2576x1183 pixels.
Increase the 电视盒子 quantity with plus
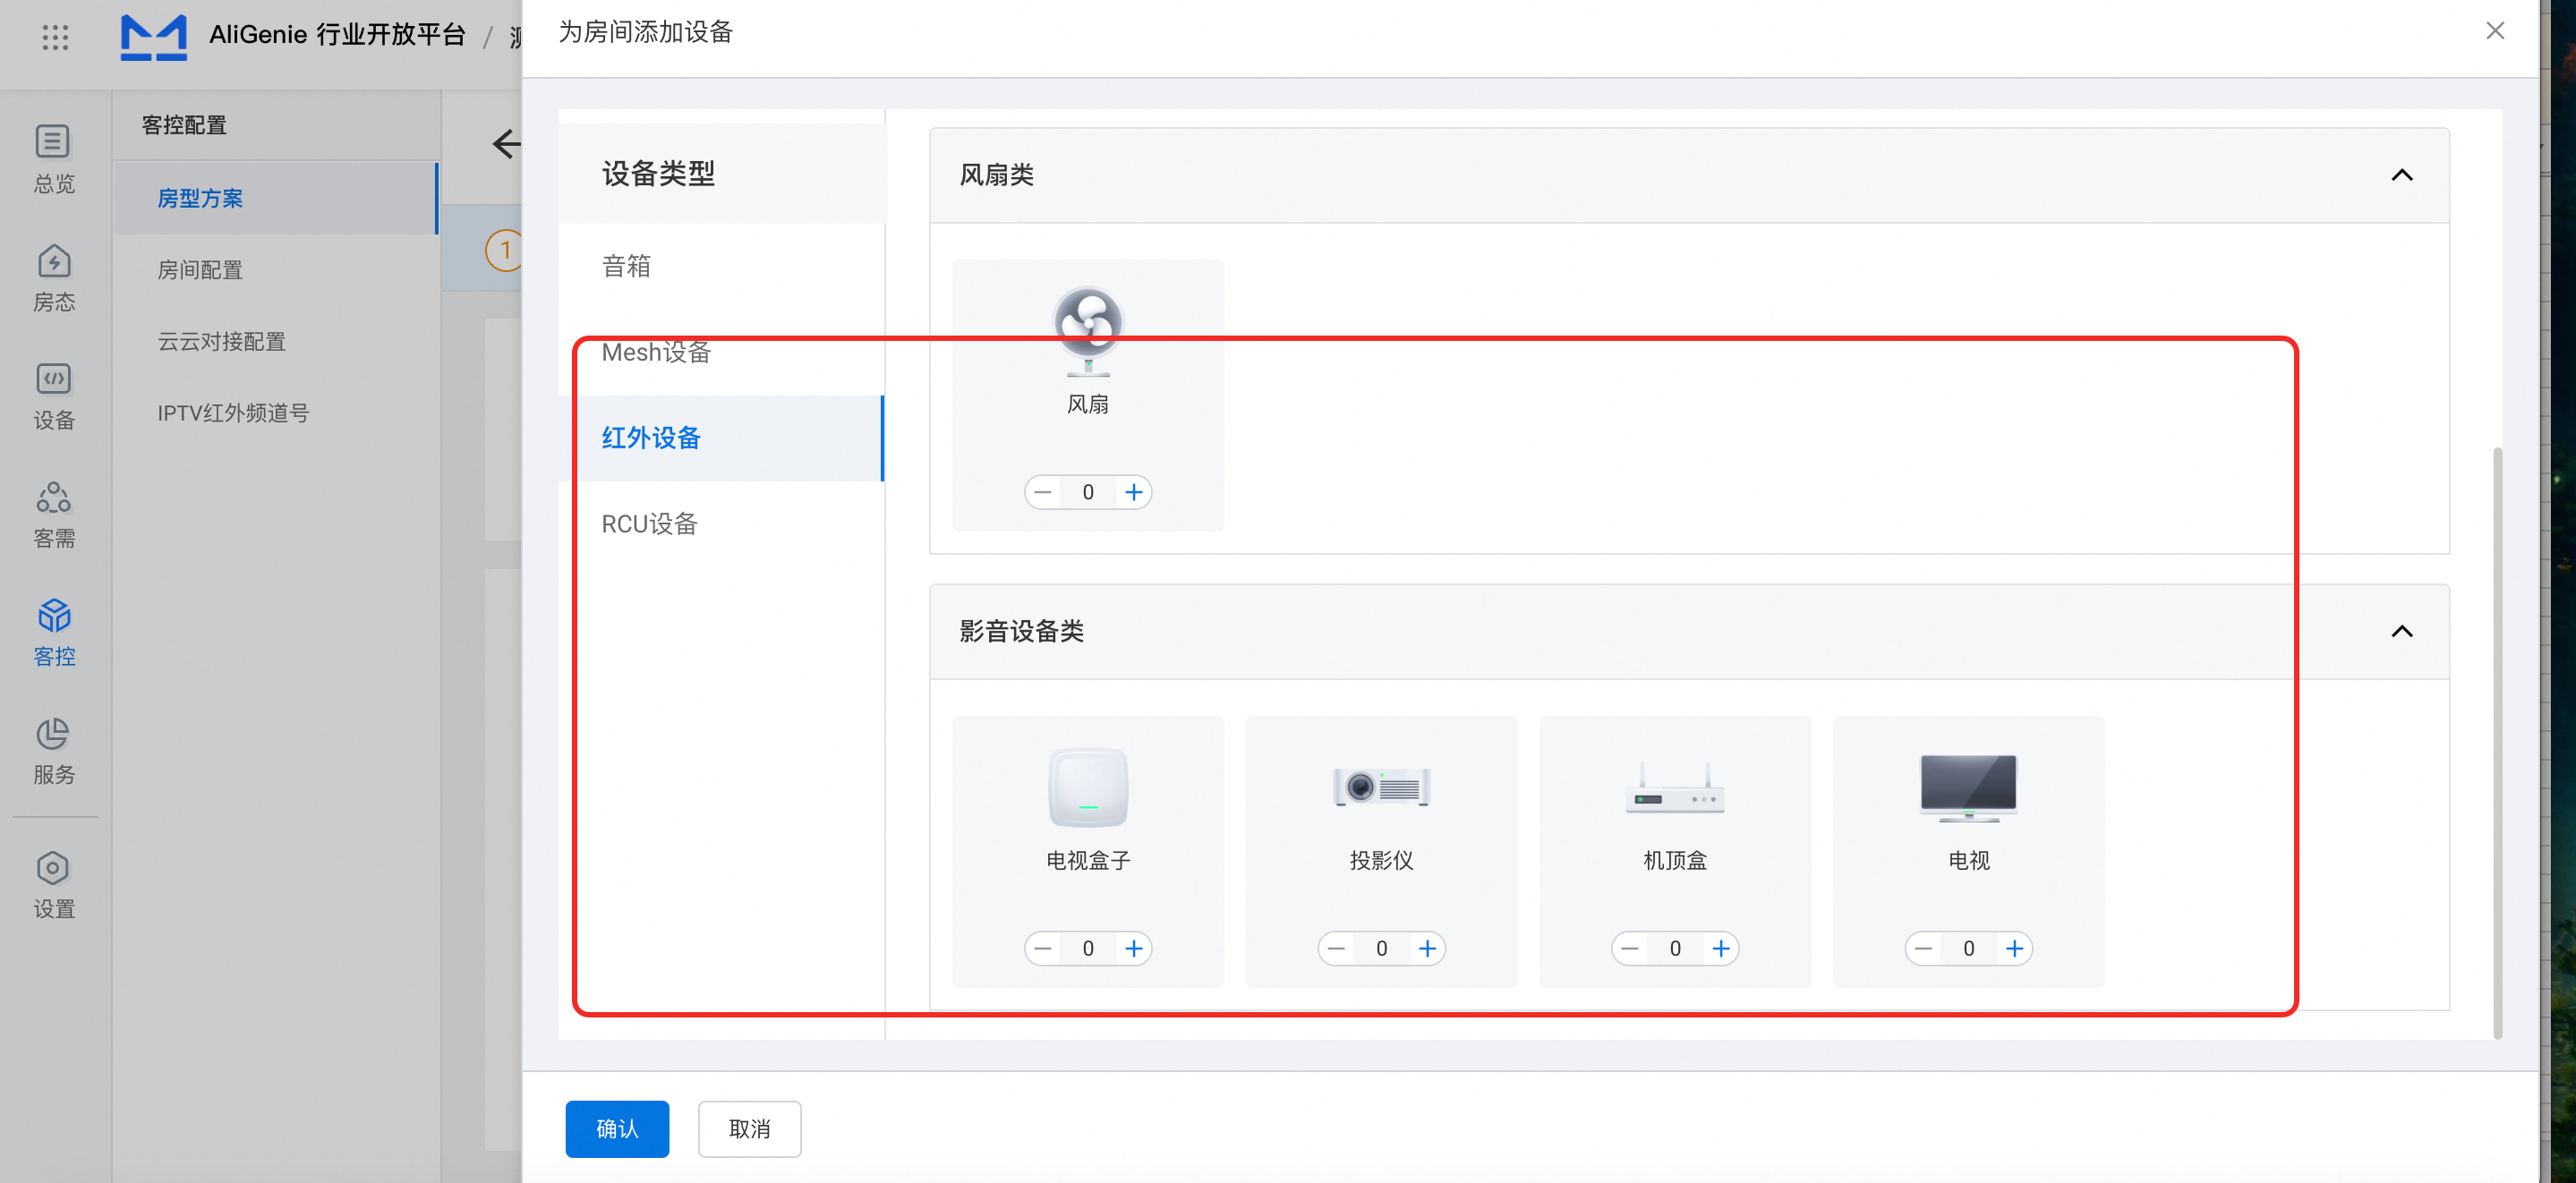click(1133, 948)
